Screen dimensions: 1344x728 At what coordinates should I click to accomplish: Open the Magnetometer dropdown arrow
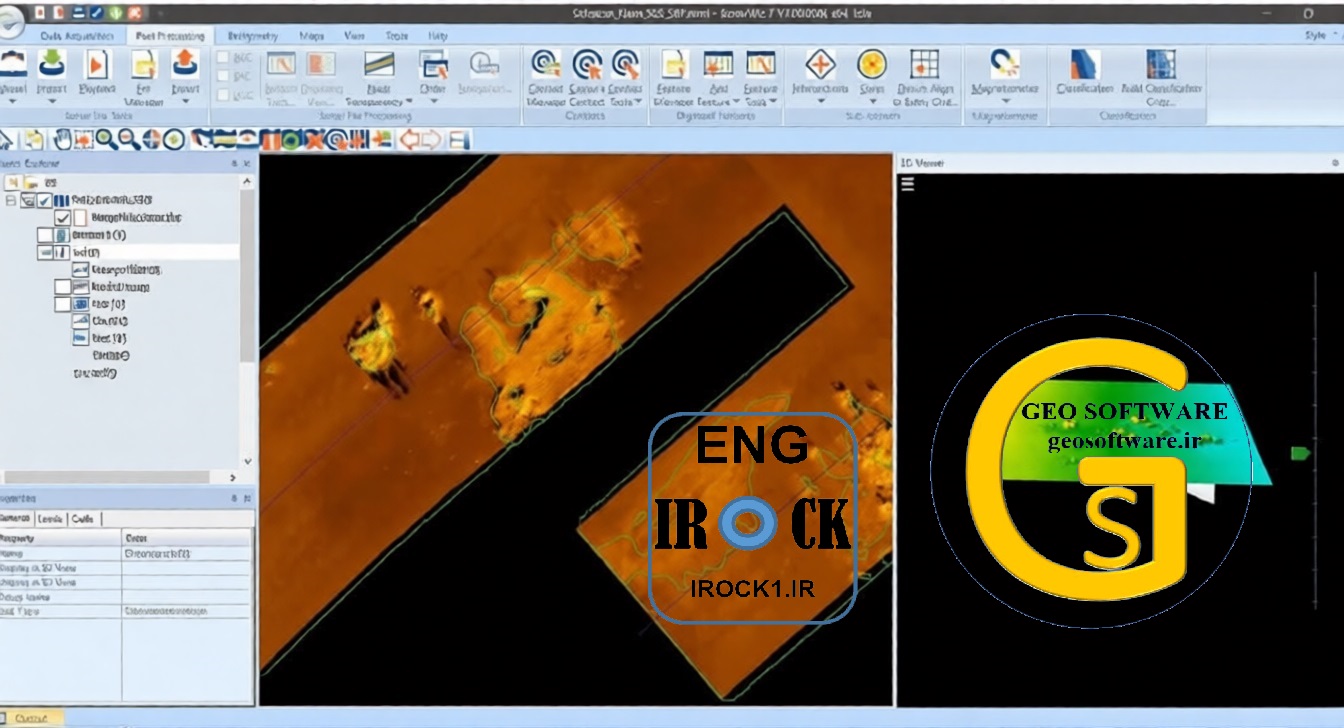click(x=1004, y=102)
